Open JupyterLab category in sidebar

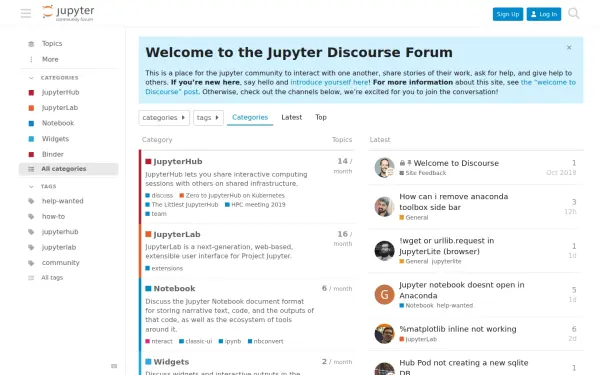pyautogui.click(x=60, y=108)
